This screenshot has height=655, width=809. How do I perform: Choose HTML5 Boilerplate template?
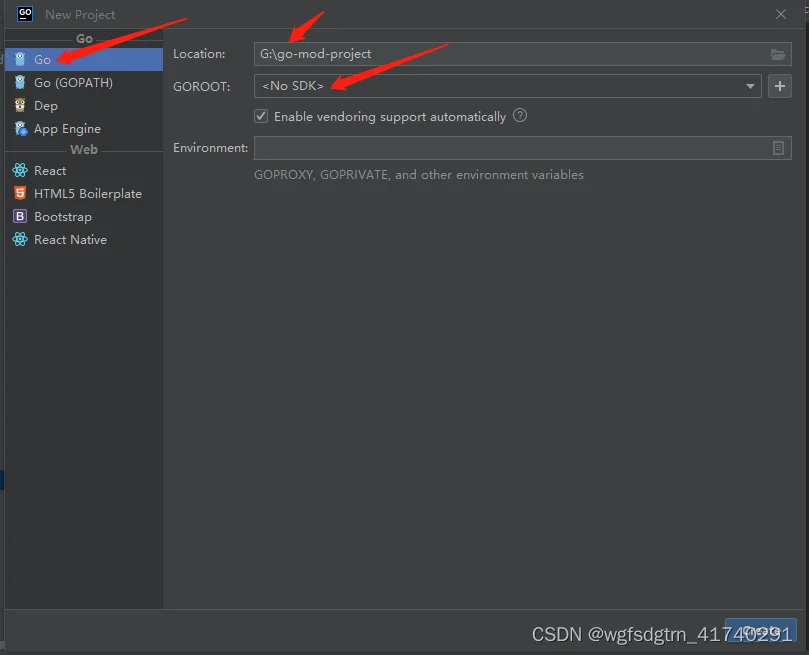click(84, 193)
